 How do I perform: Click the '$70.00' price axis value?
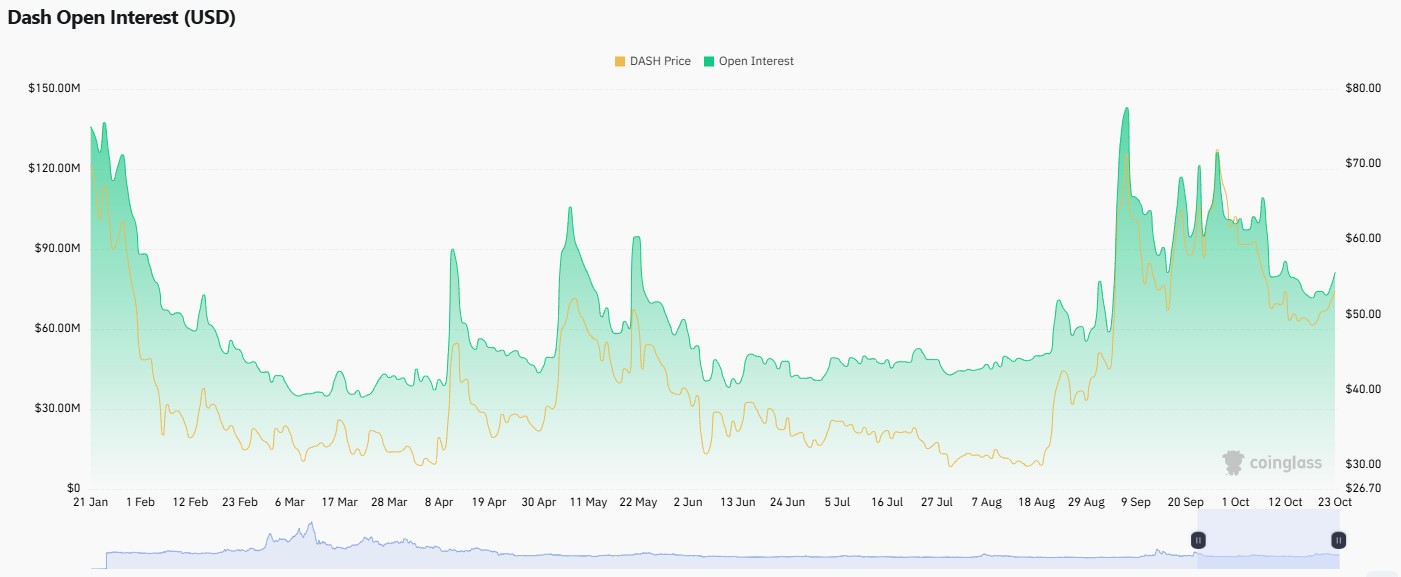click(1362, 163)
